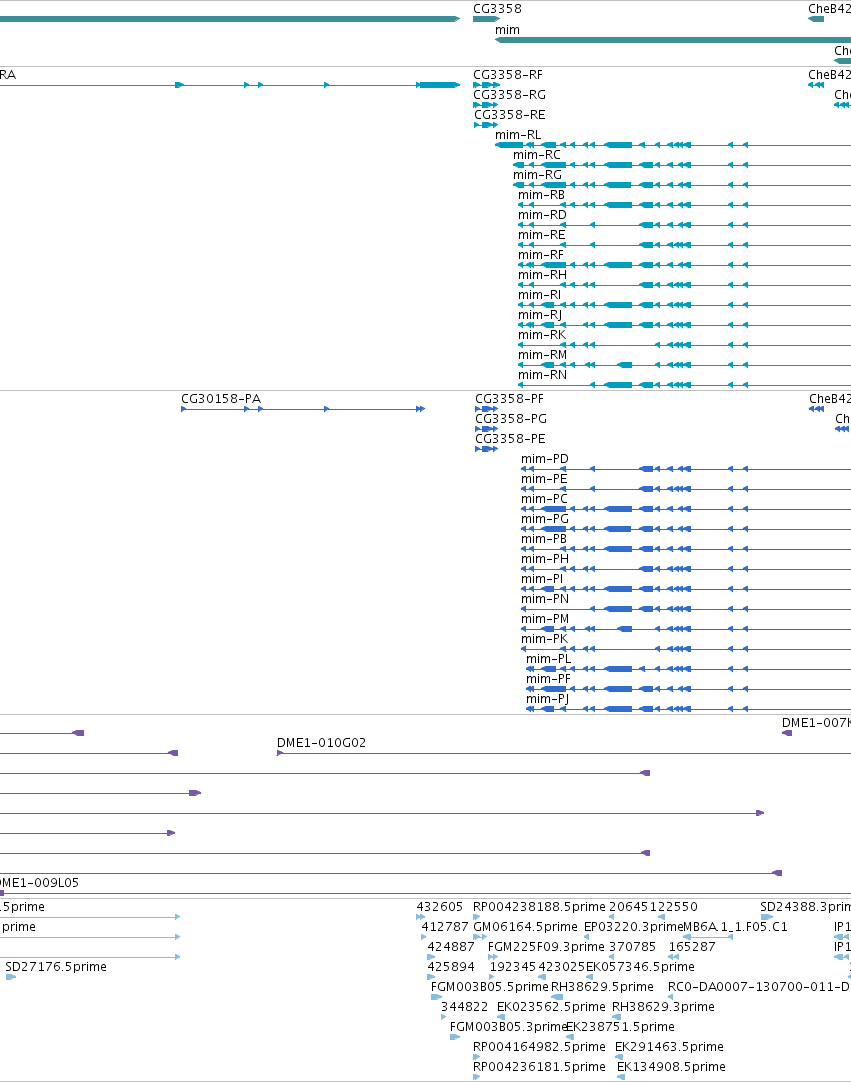Open the CG30158-PA protein feature

point(221,399)
